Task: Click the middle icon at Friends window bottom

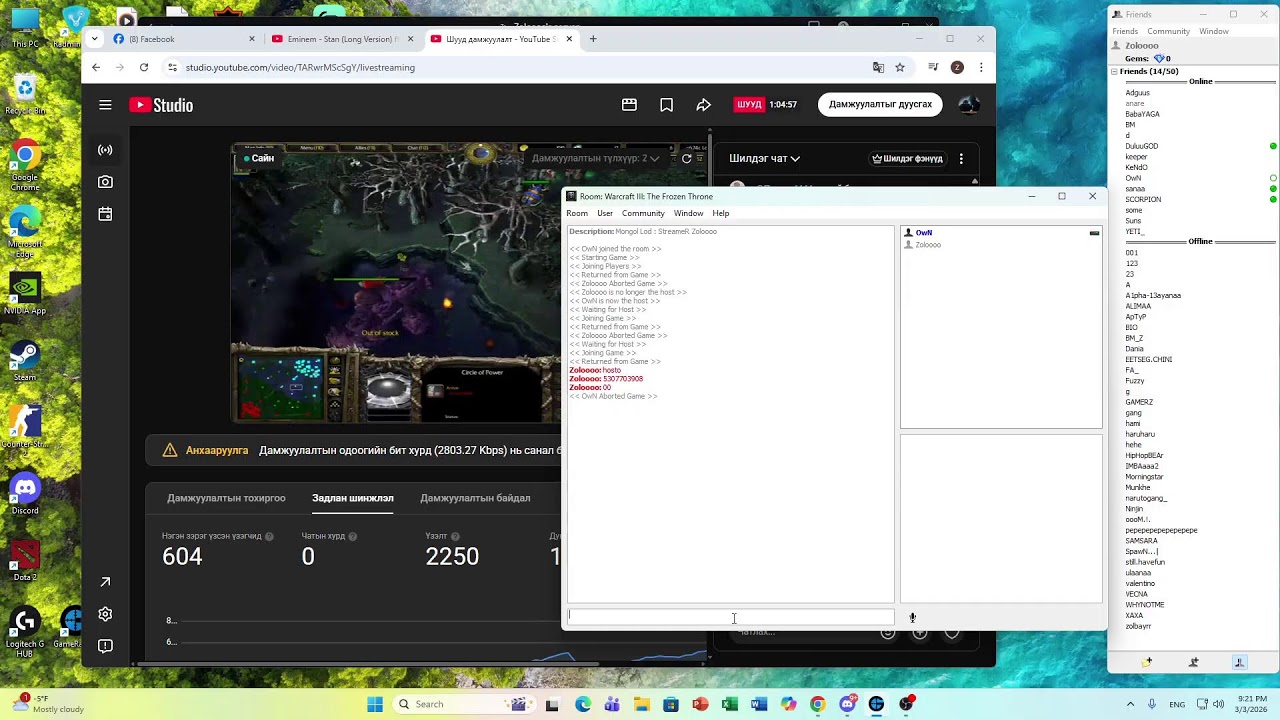Action: [x=1193, y=662]
